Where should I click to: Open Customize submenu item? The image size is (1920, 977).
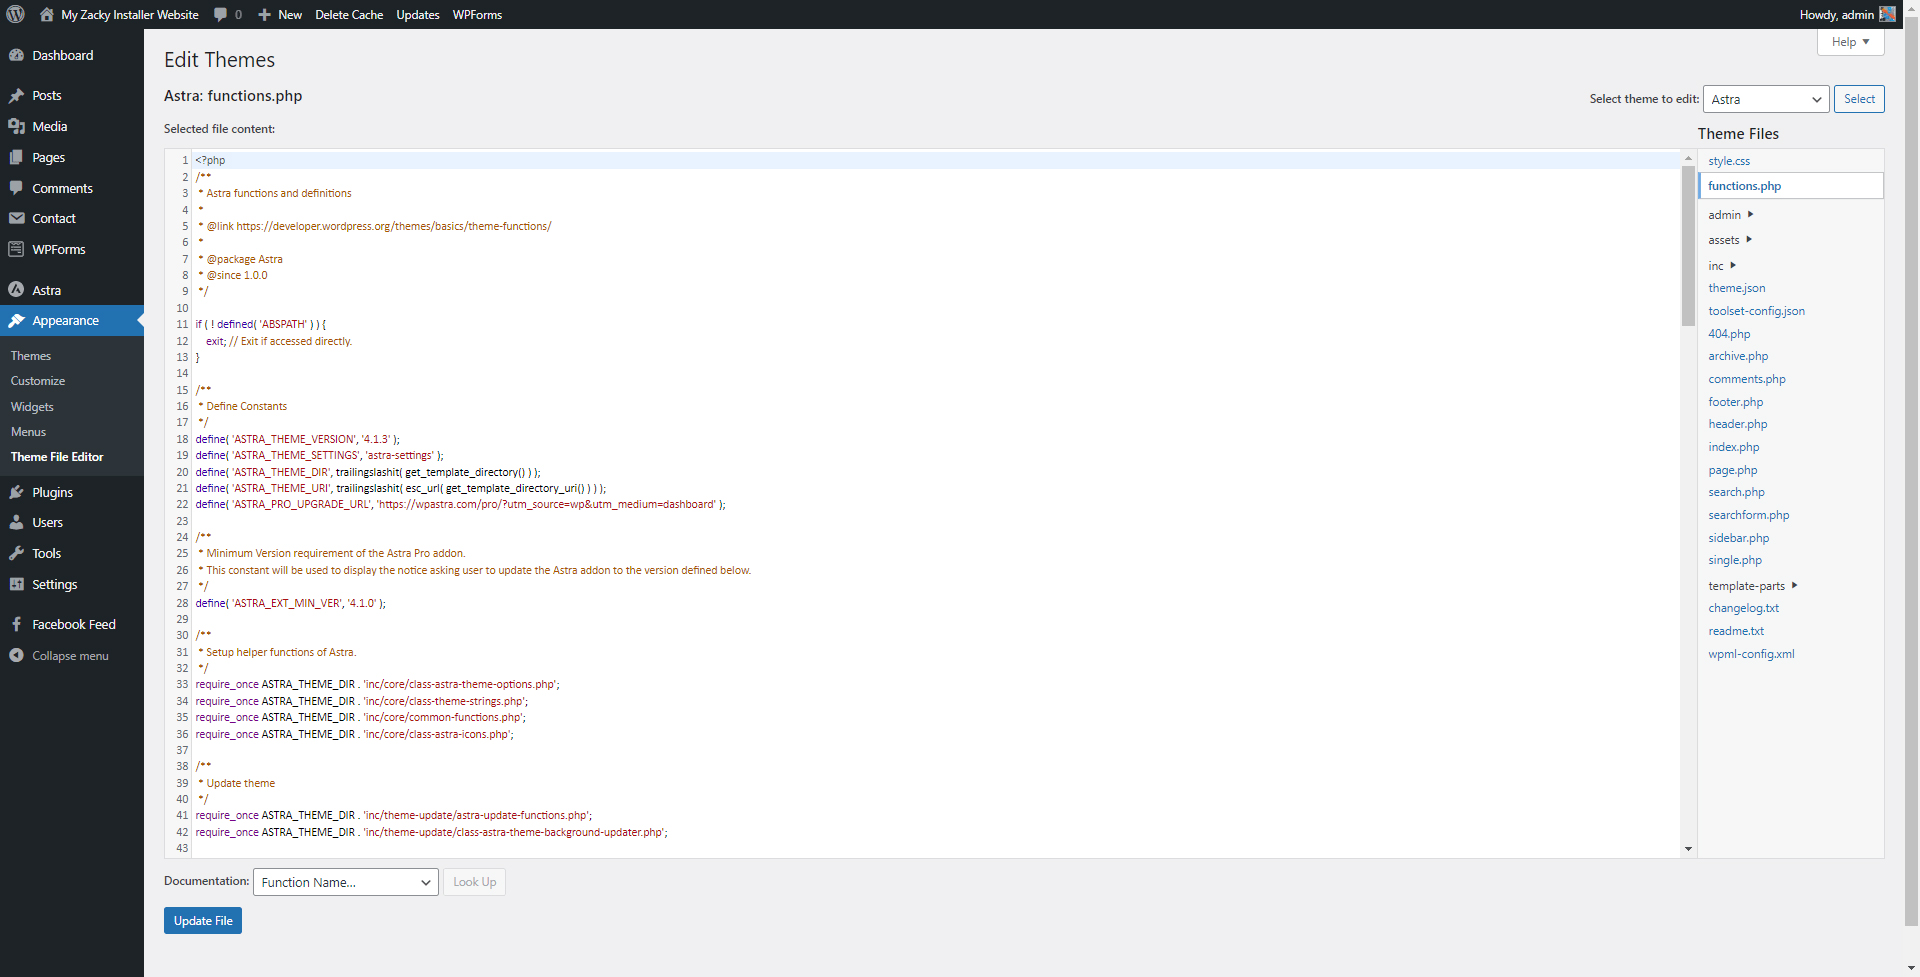38,381
